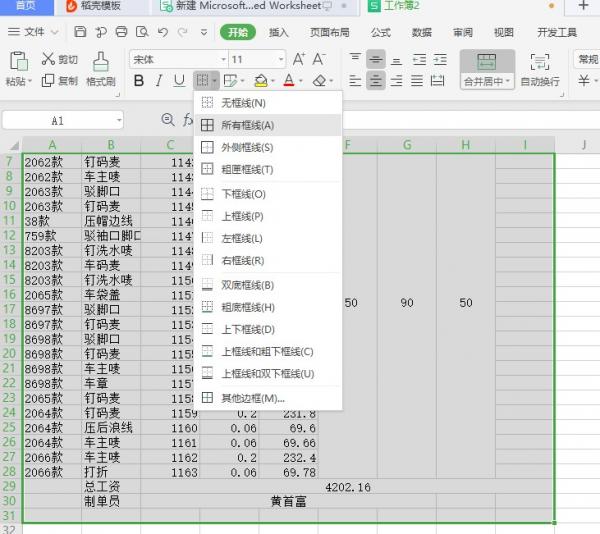Increase indent icon

[440, 59]
